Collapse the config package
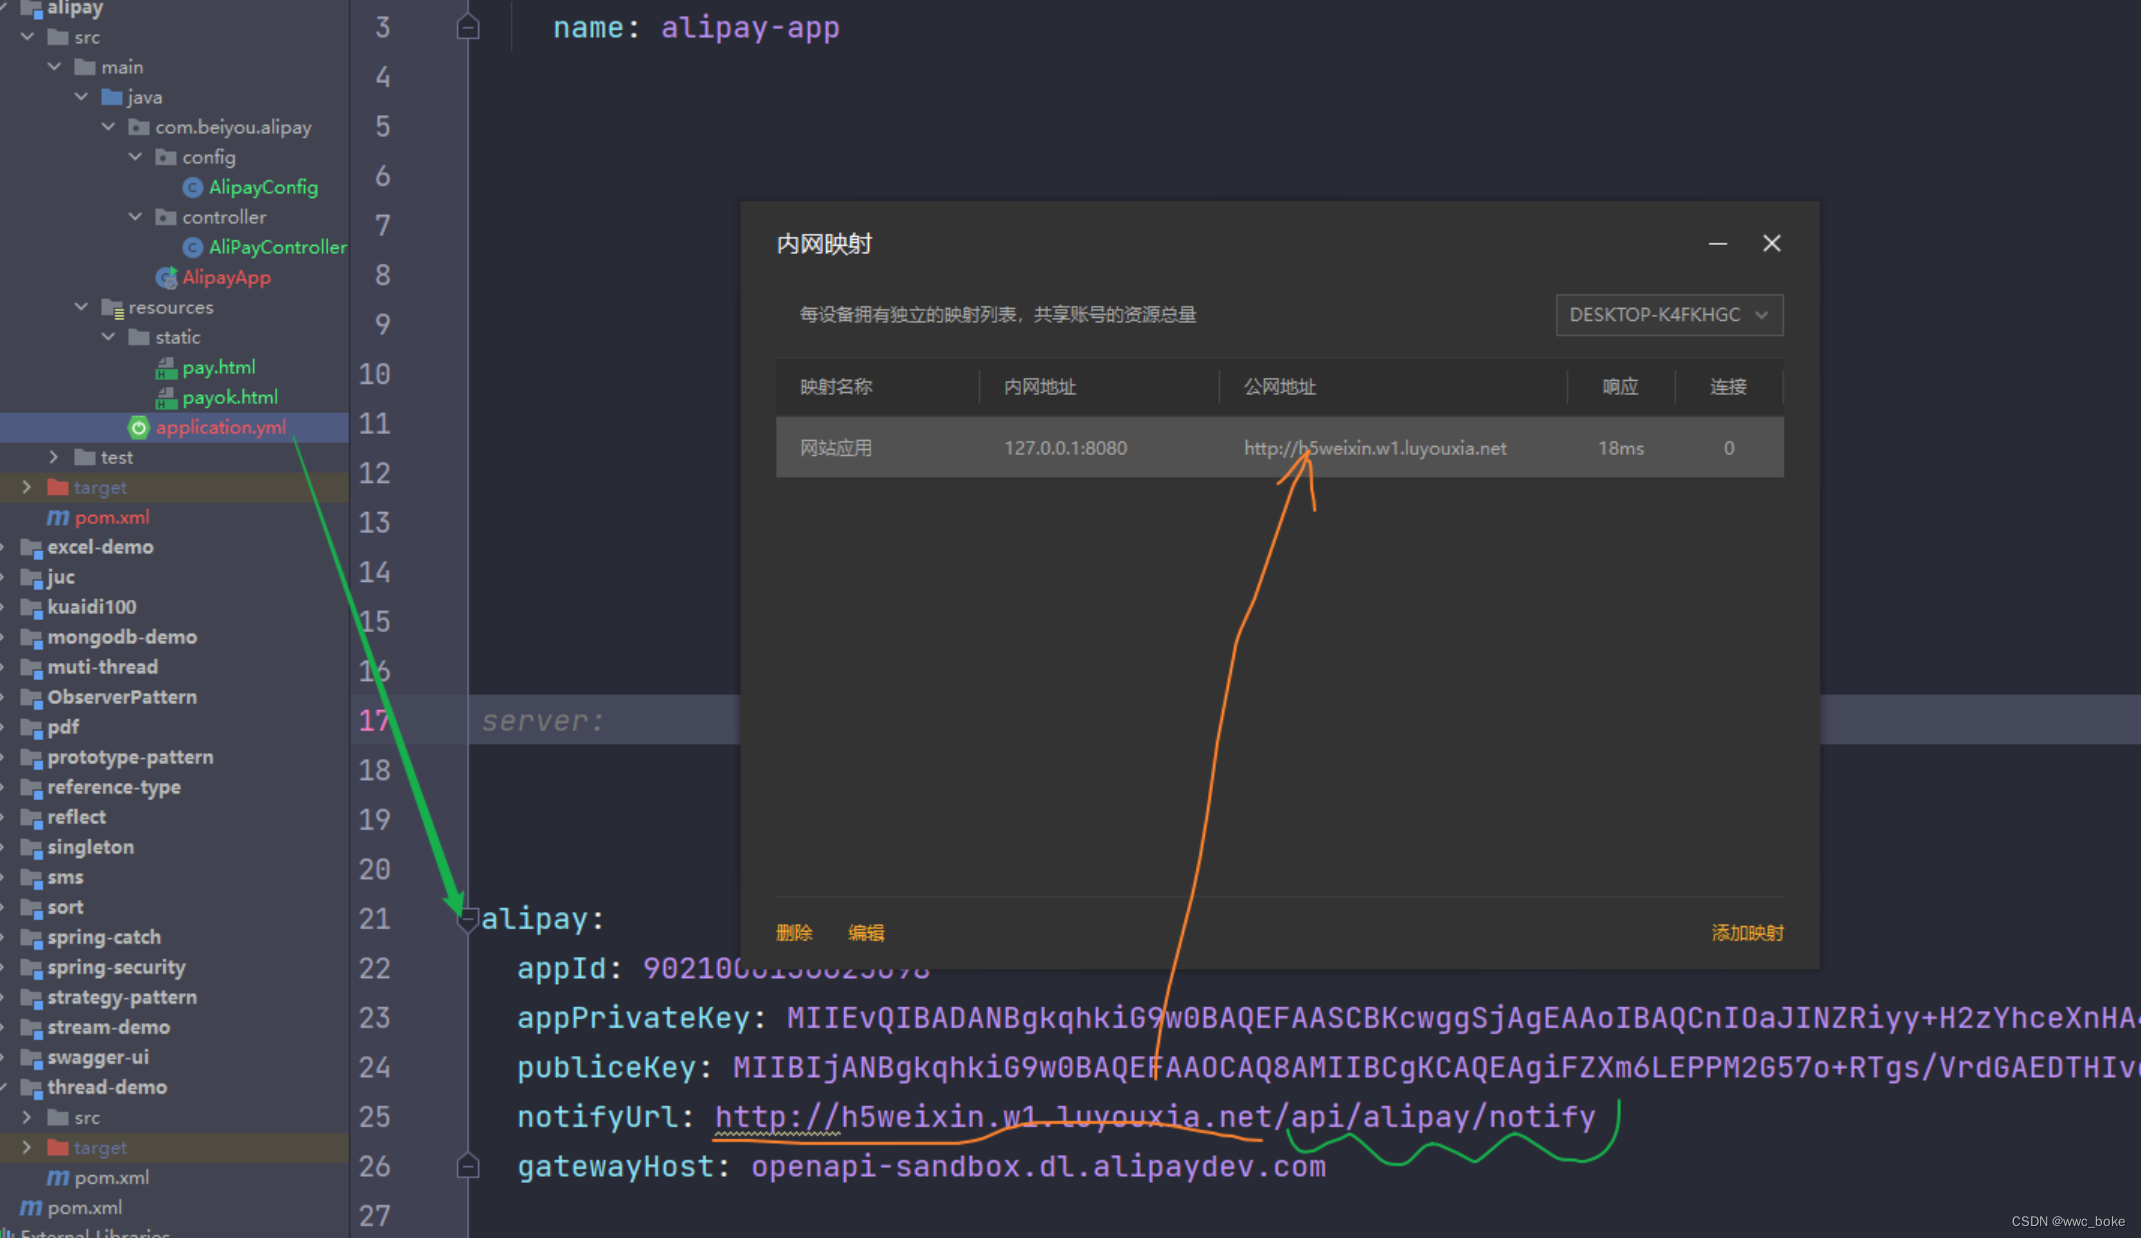The width and height of the screenshot is (2141, 1238). 136,157
